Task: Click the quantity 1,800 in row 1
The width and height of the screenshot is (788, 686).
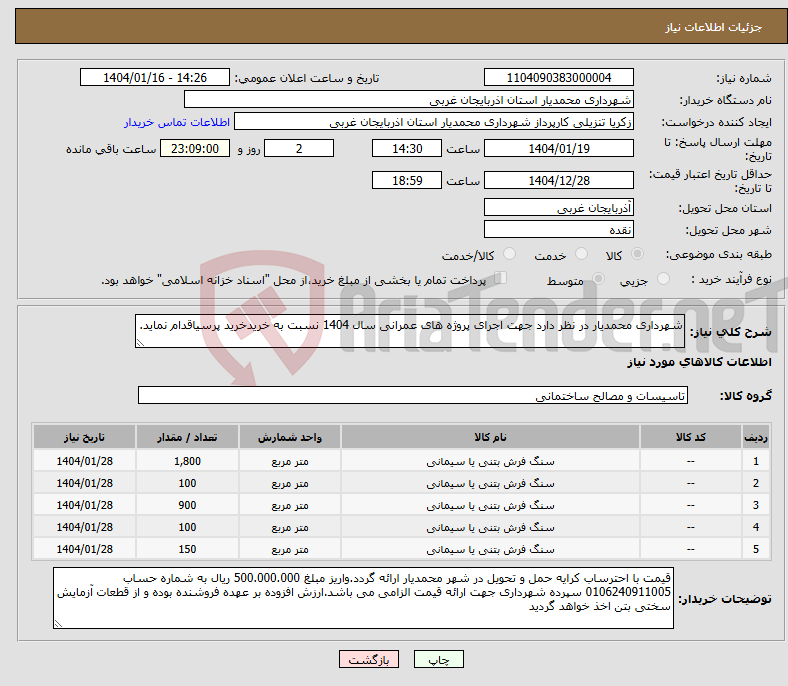Action: [x=187, y=461]
